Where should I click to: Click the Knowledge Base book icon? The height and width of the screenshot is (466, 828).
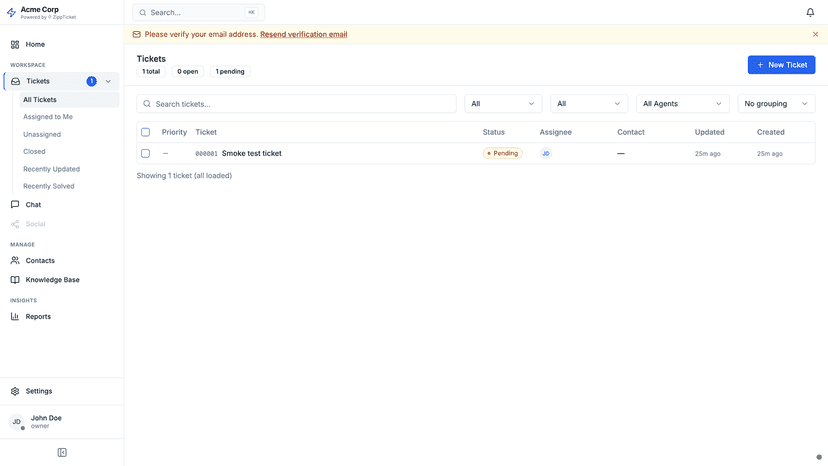pyautogui.click(x=15, y=280)
